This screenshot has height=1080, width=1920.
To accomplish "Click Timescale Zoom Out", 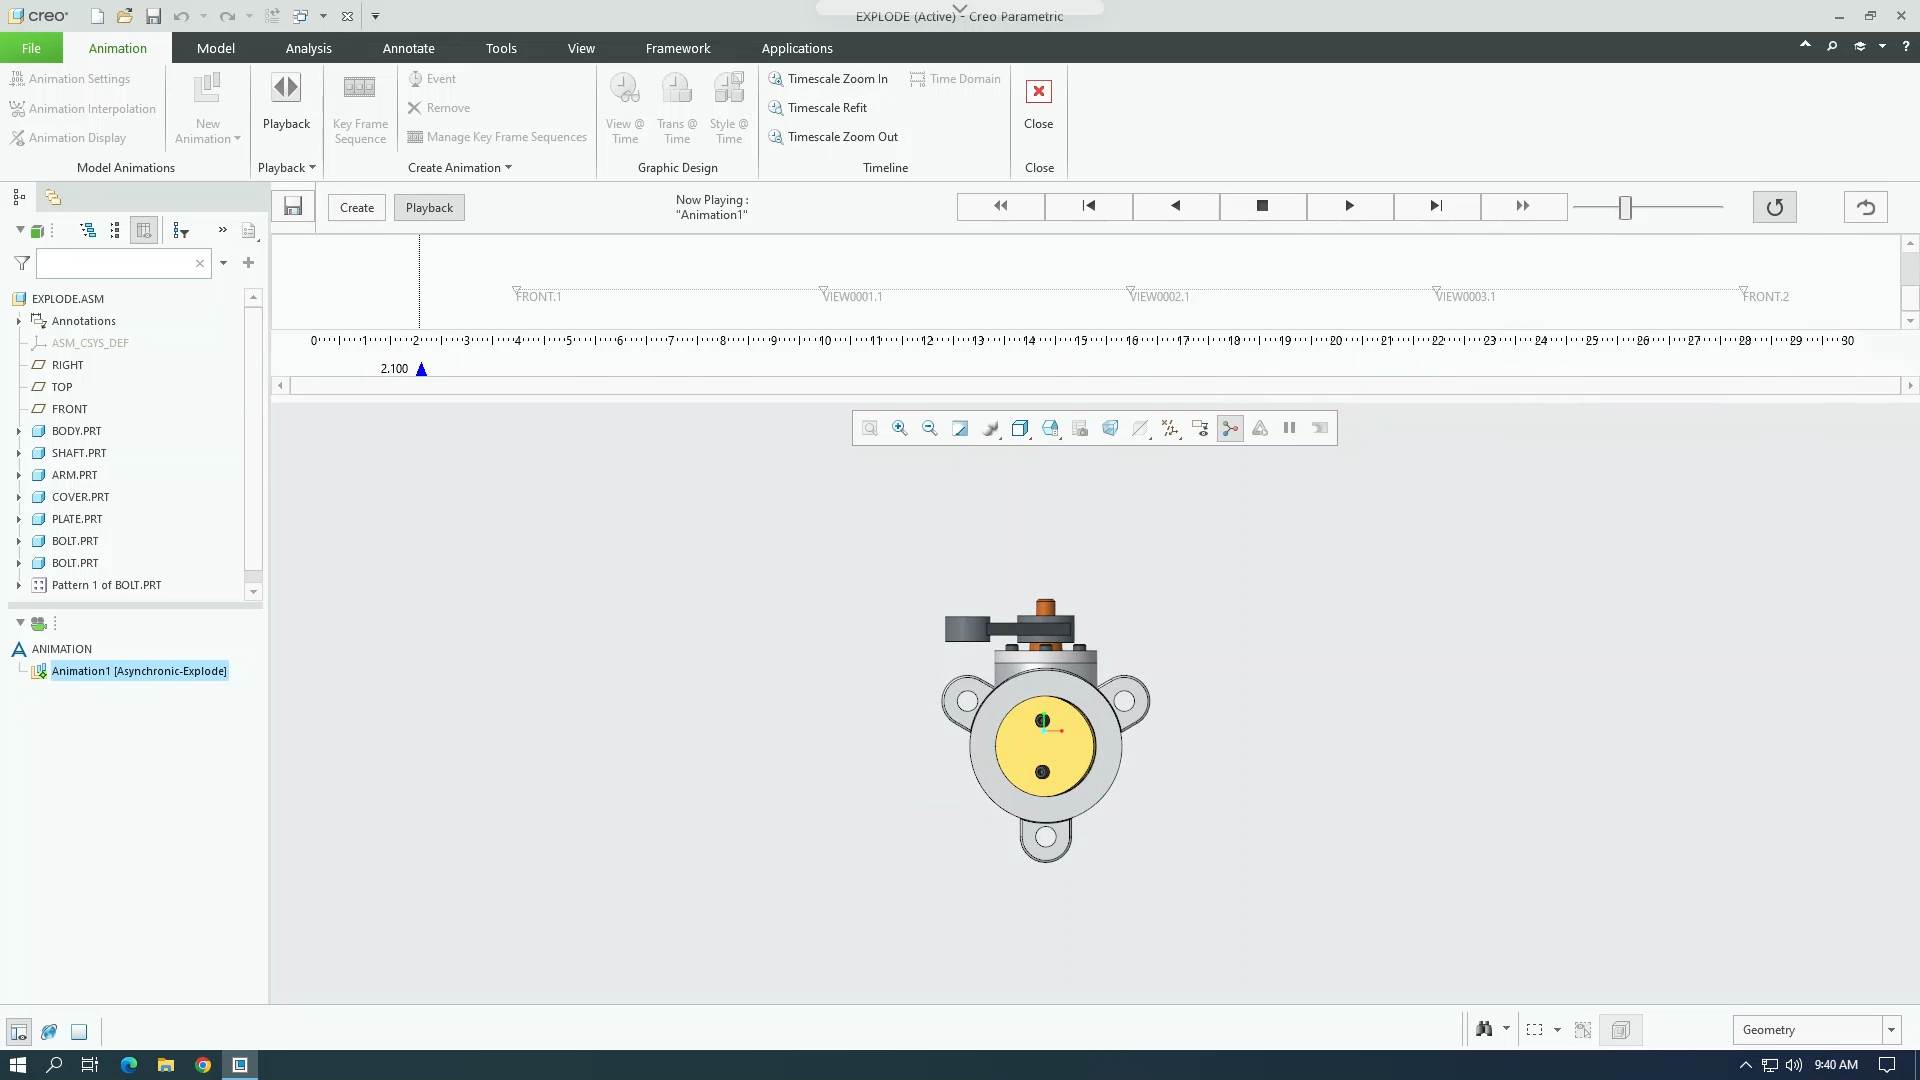I will pos(833,137).
